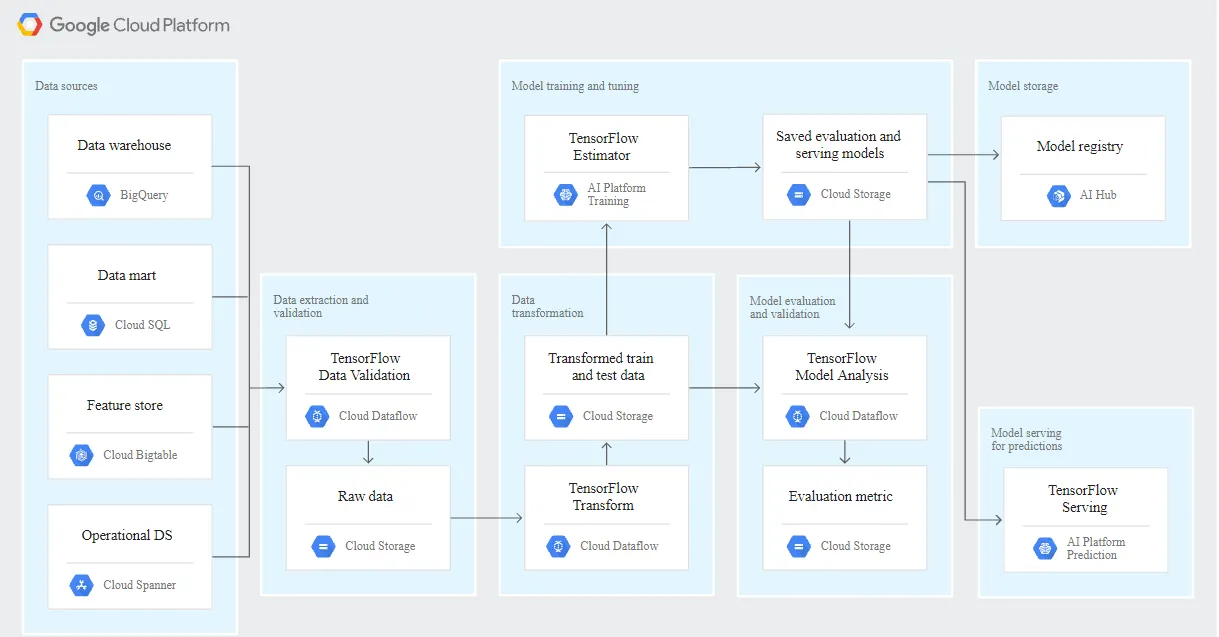This screenshot has width=1219, height=637.
Task: Click the Cloud Spanner icon under Operational DS
Action: 81,585
